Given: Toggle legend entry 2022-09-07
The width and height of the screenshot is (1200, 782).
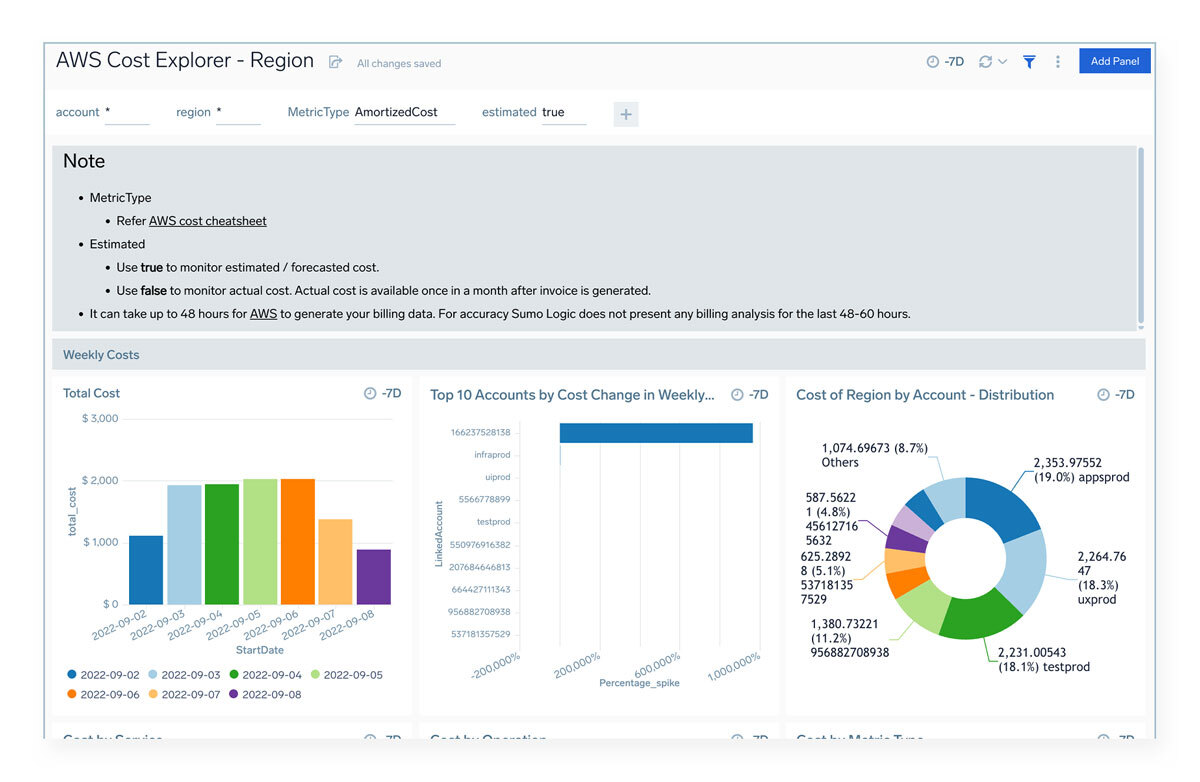Looking at the screenshot, I should click(185, 694).
